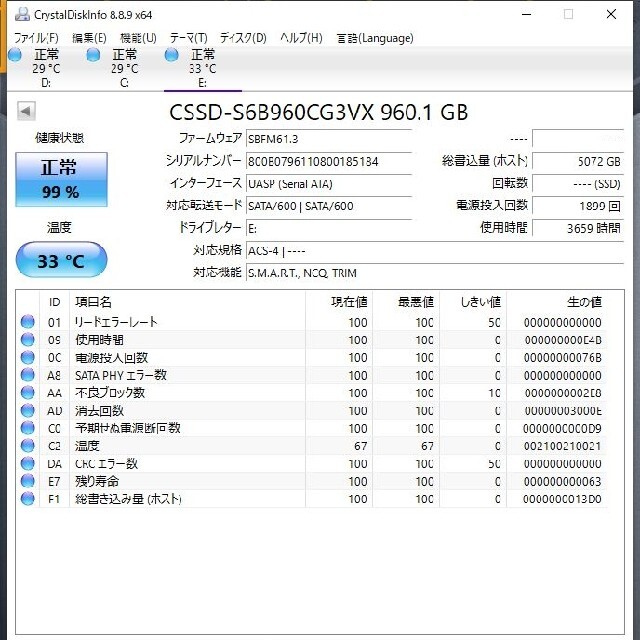The width and height of the screenshot is (640, 640).
Task: Open the 編集(E) menu
Action: click(x=89, y=38)
